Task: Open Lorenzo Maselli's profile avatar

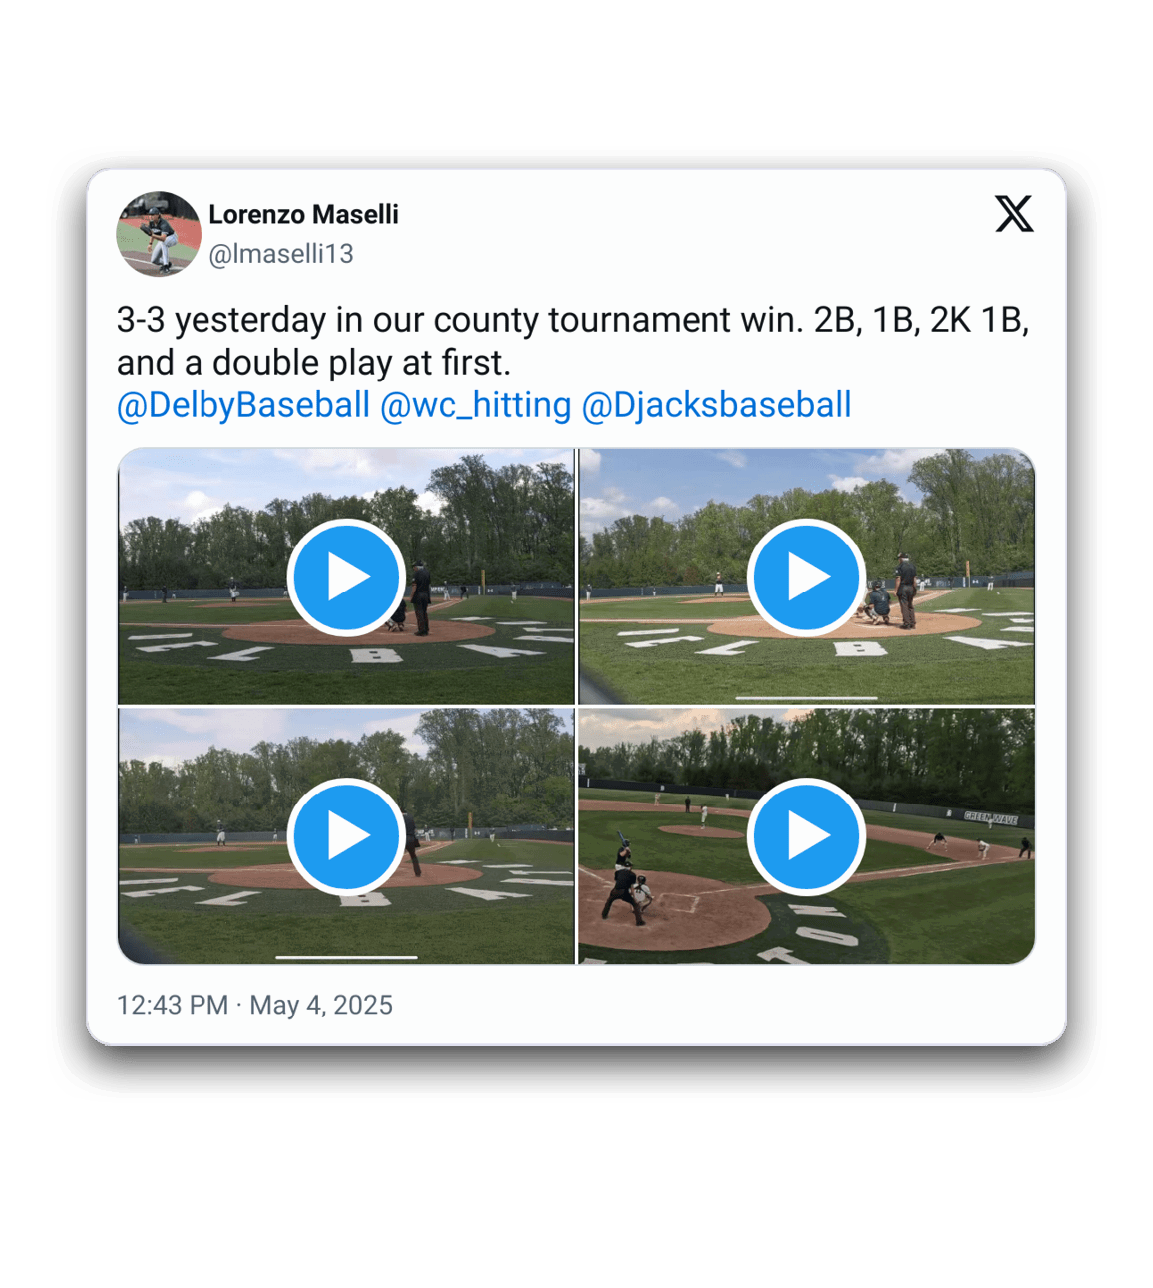Action: [159, 234]
